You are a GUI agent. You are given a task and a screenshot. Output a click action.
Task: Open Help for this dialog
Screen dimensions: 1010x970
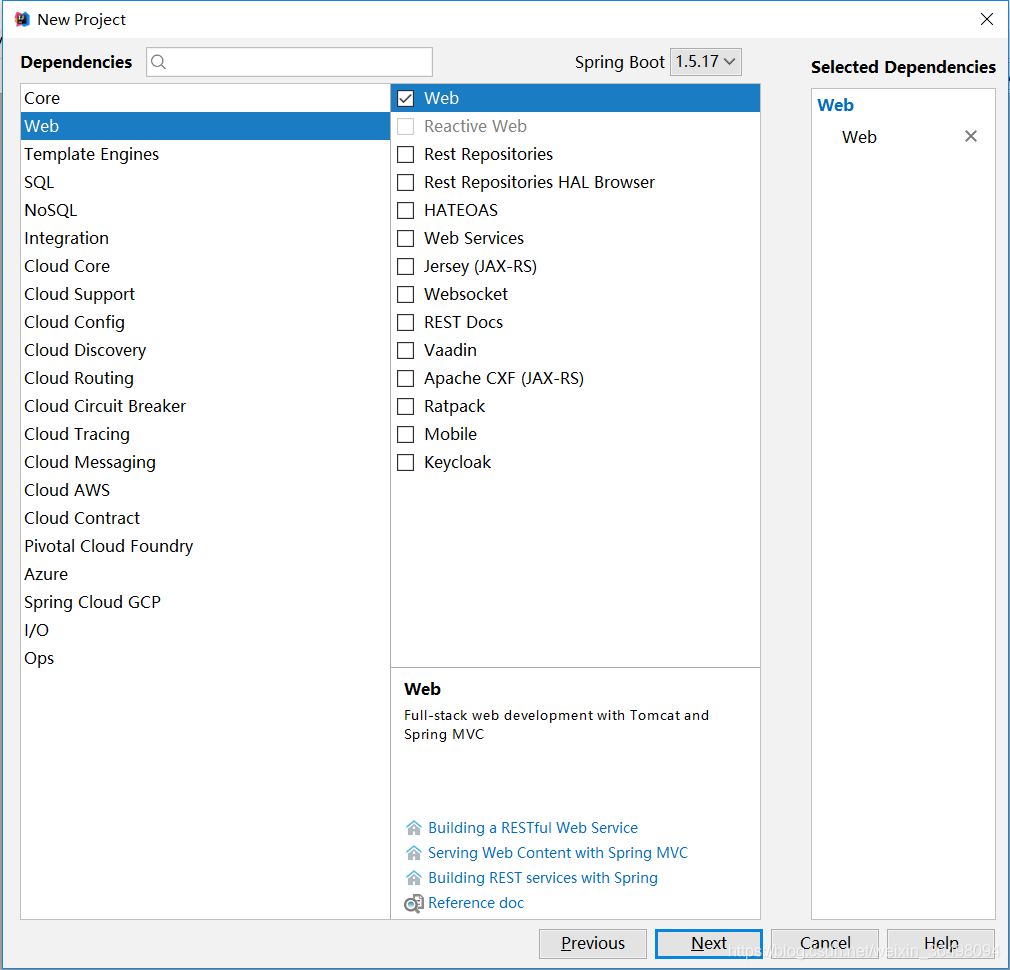pos(941,943)
